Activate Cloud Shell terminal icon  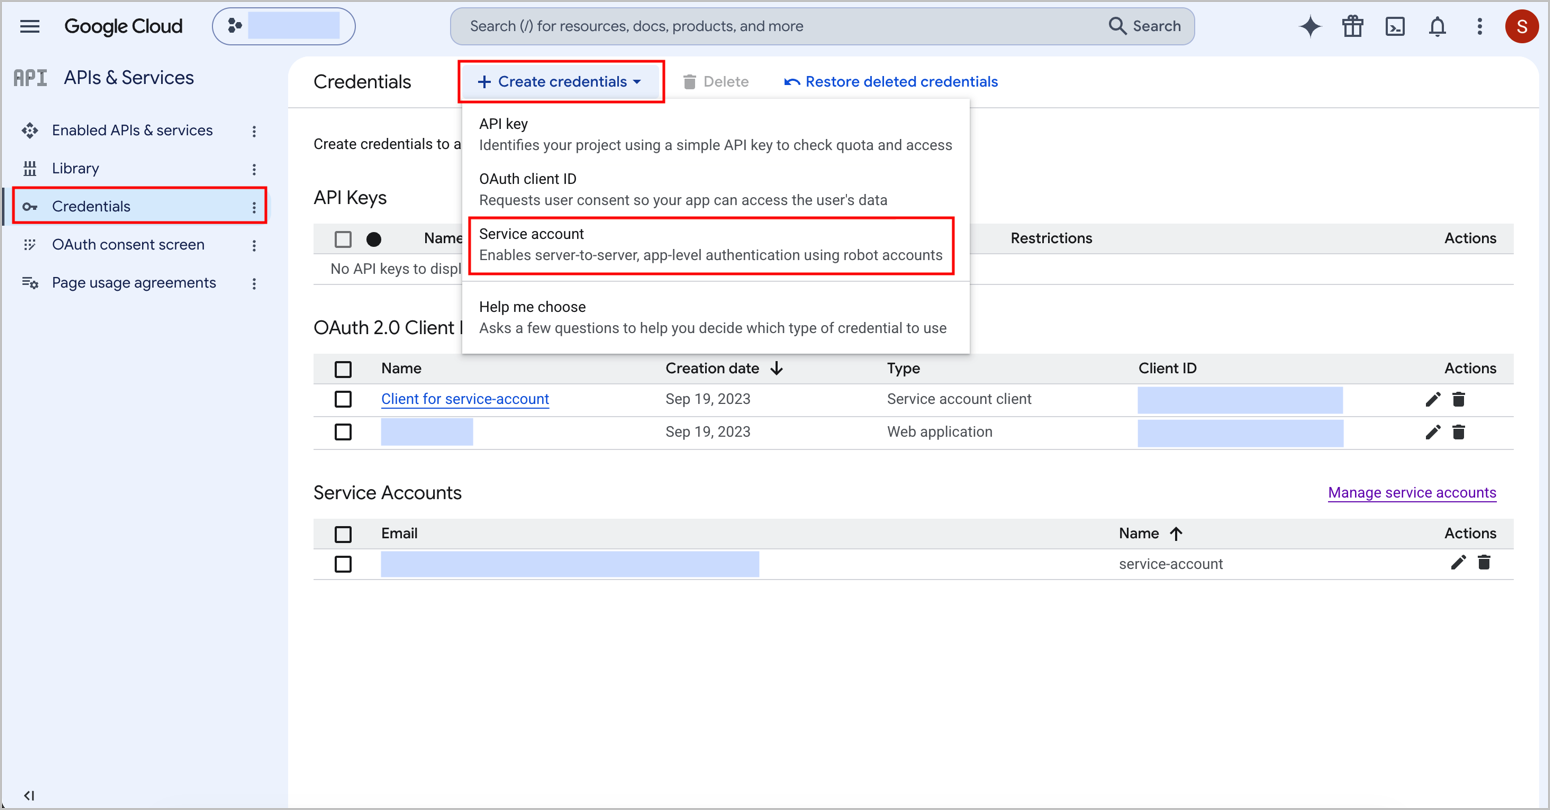pyautogui.click(x=1395, y=27)
